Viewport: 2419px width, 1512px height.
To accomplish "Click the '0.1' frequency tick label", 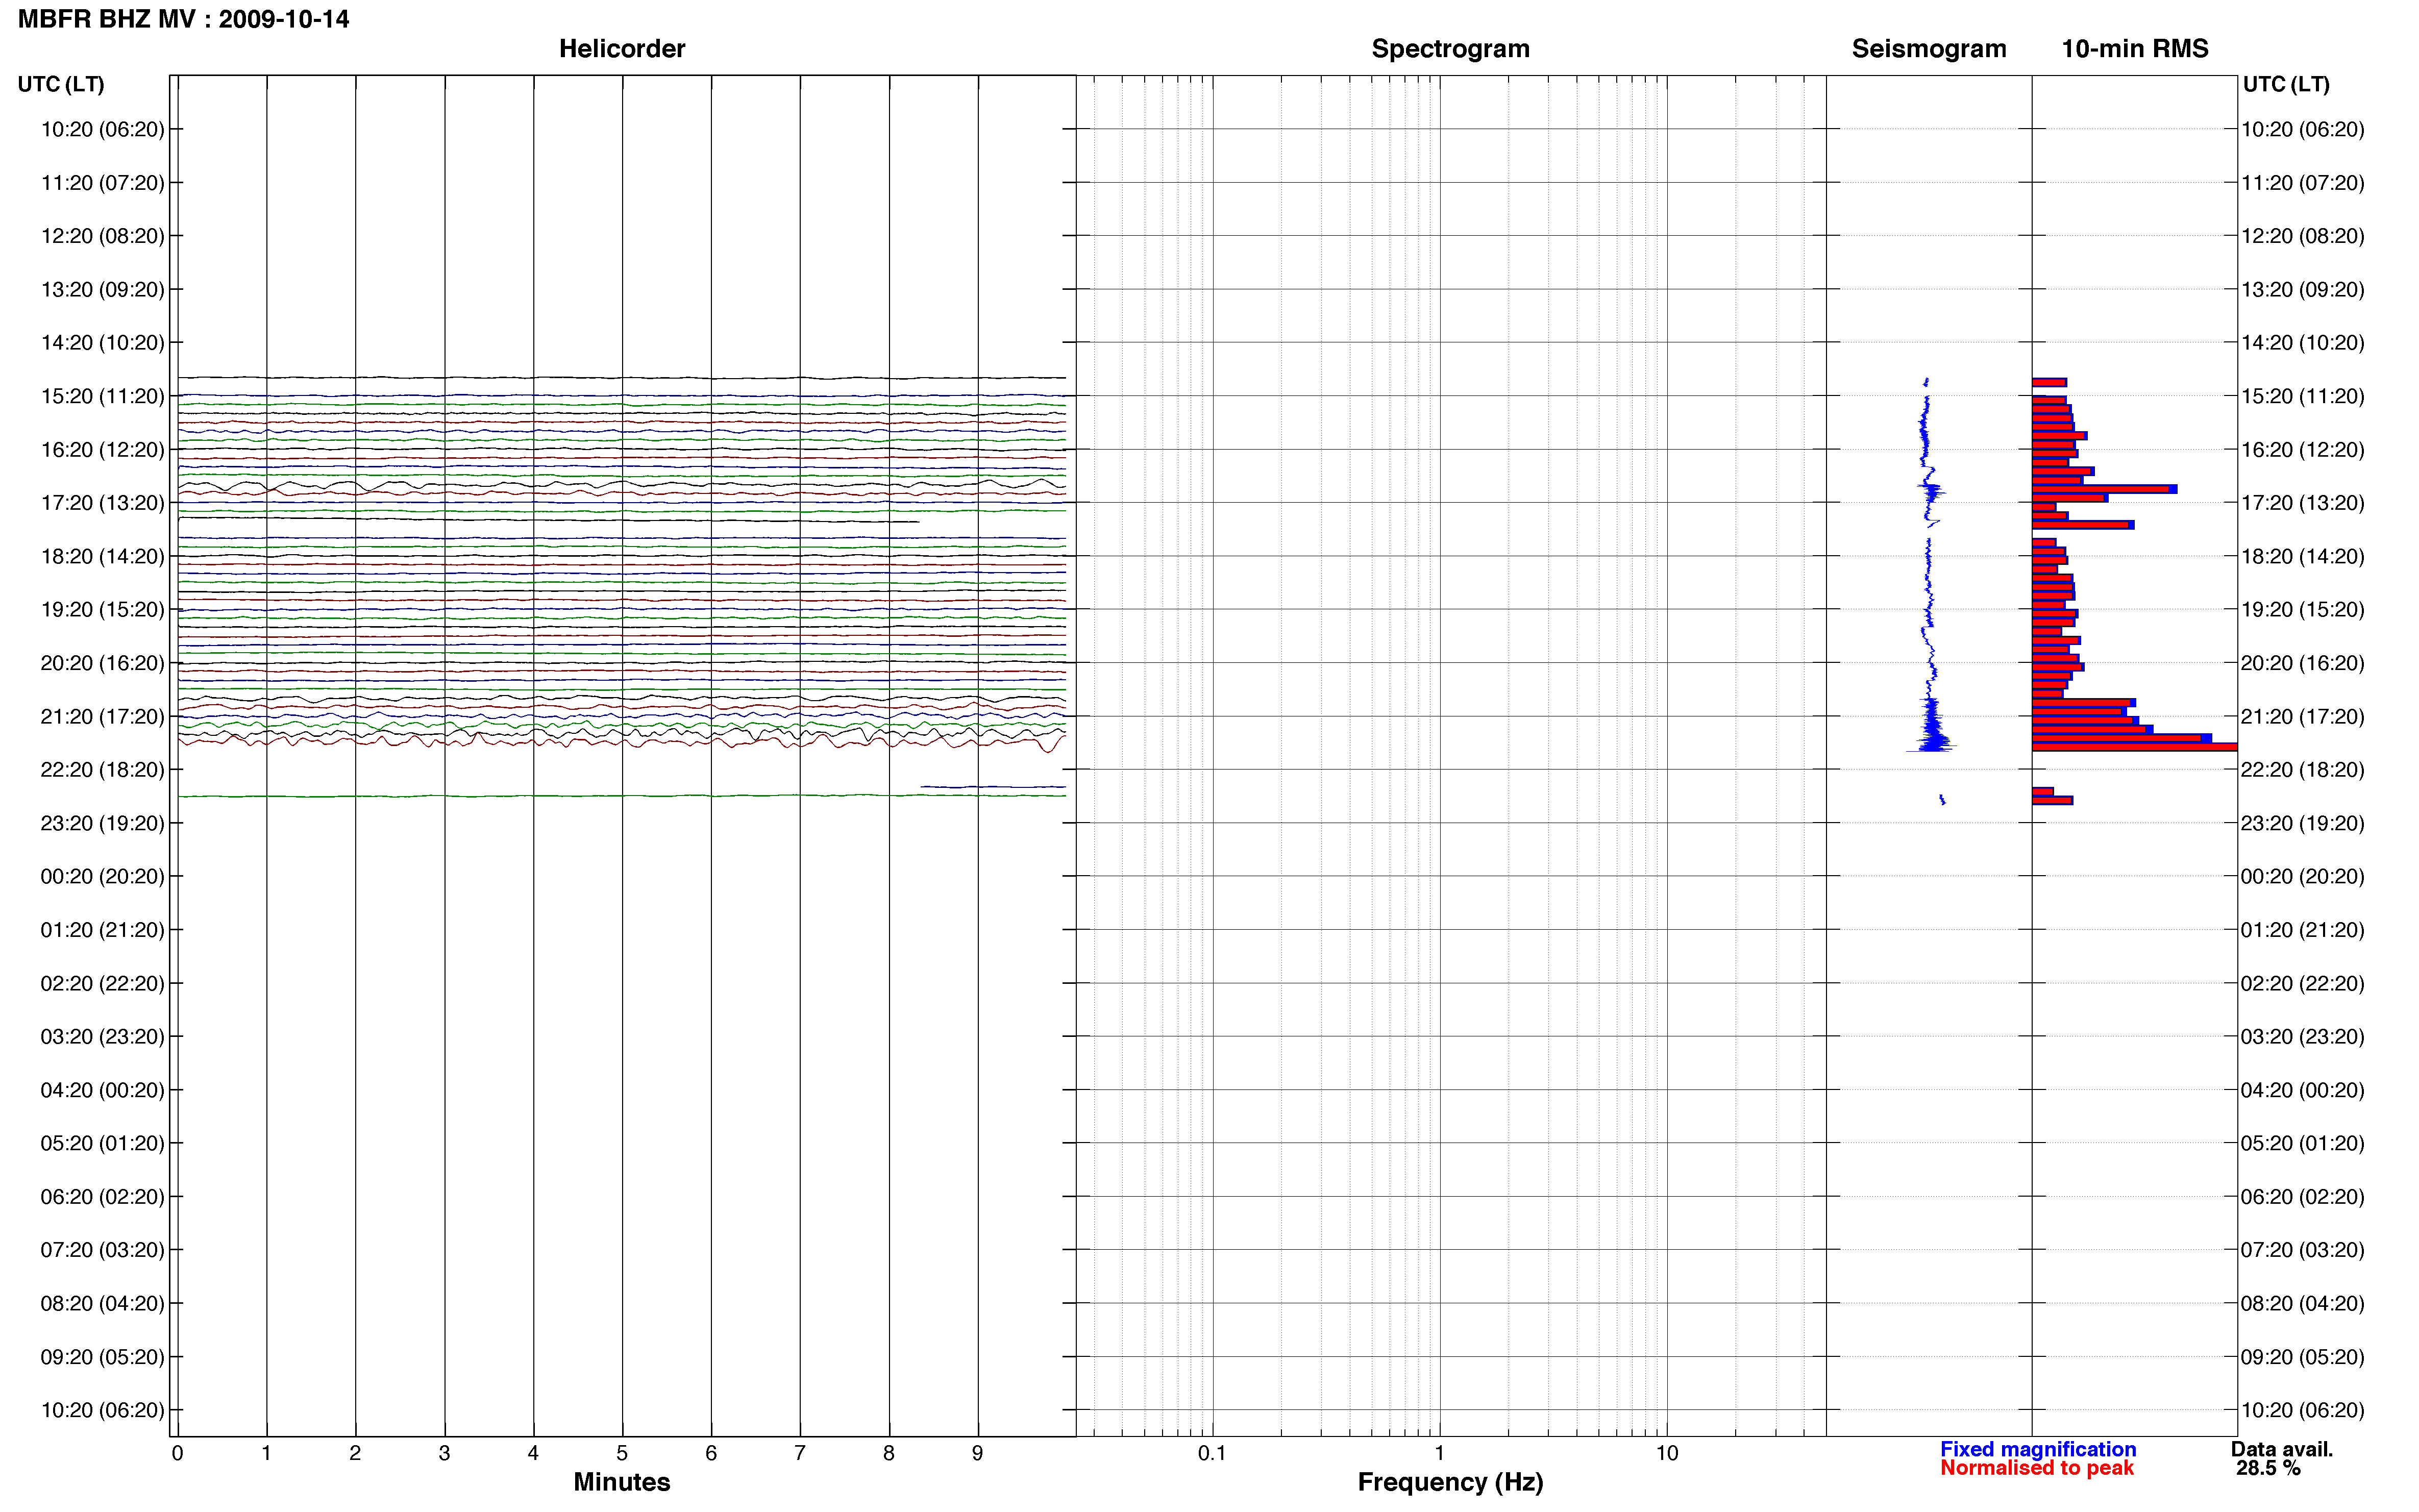I will click(x=1212, y=1453).
